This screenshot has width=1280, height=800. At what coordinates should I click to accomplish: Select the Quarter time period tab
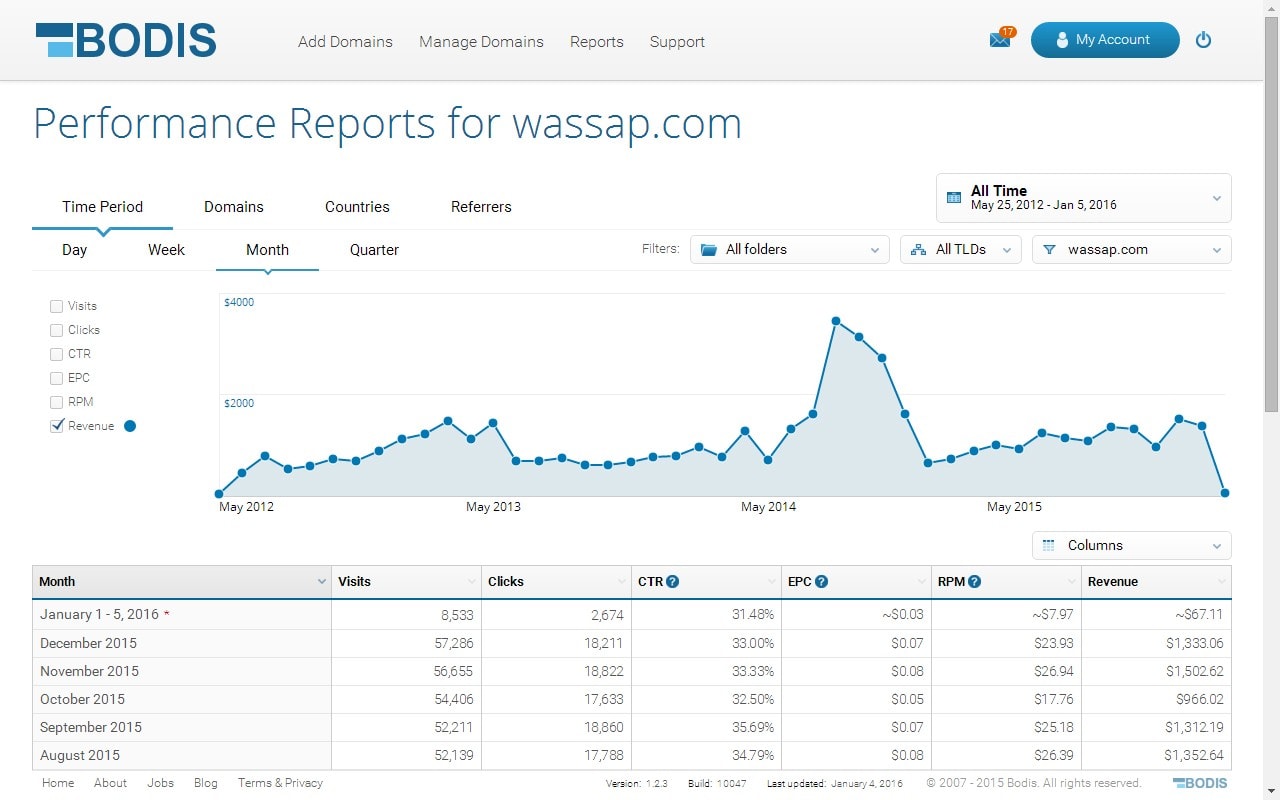[374, 250]
